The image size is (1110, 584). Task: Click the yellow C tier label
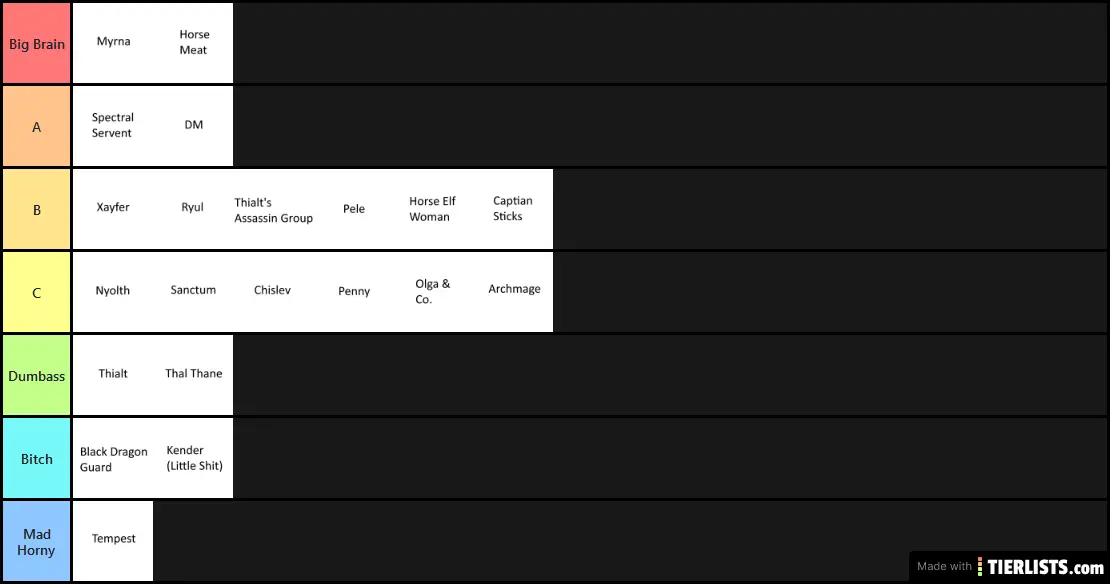pyautogui.click(x=37, y=292)
